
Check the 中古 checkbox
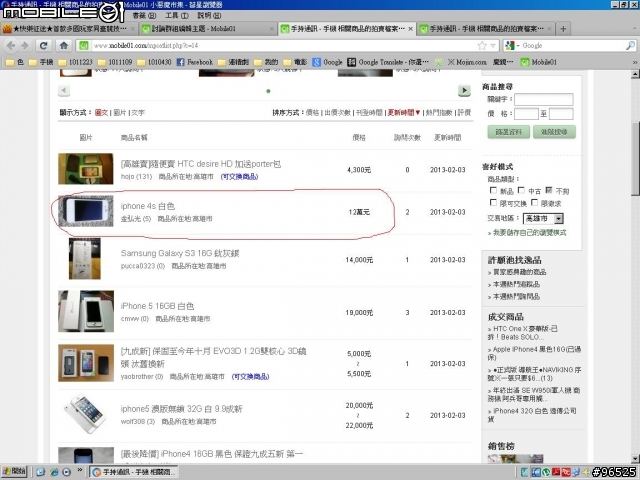[521, 190]
